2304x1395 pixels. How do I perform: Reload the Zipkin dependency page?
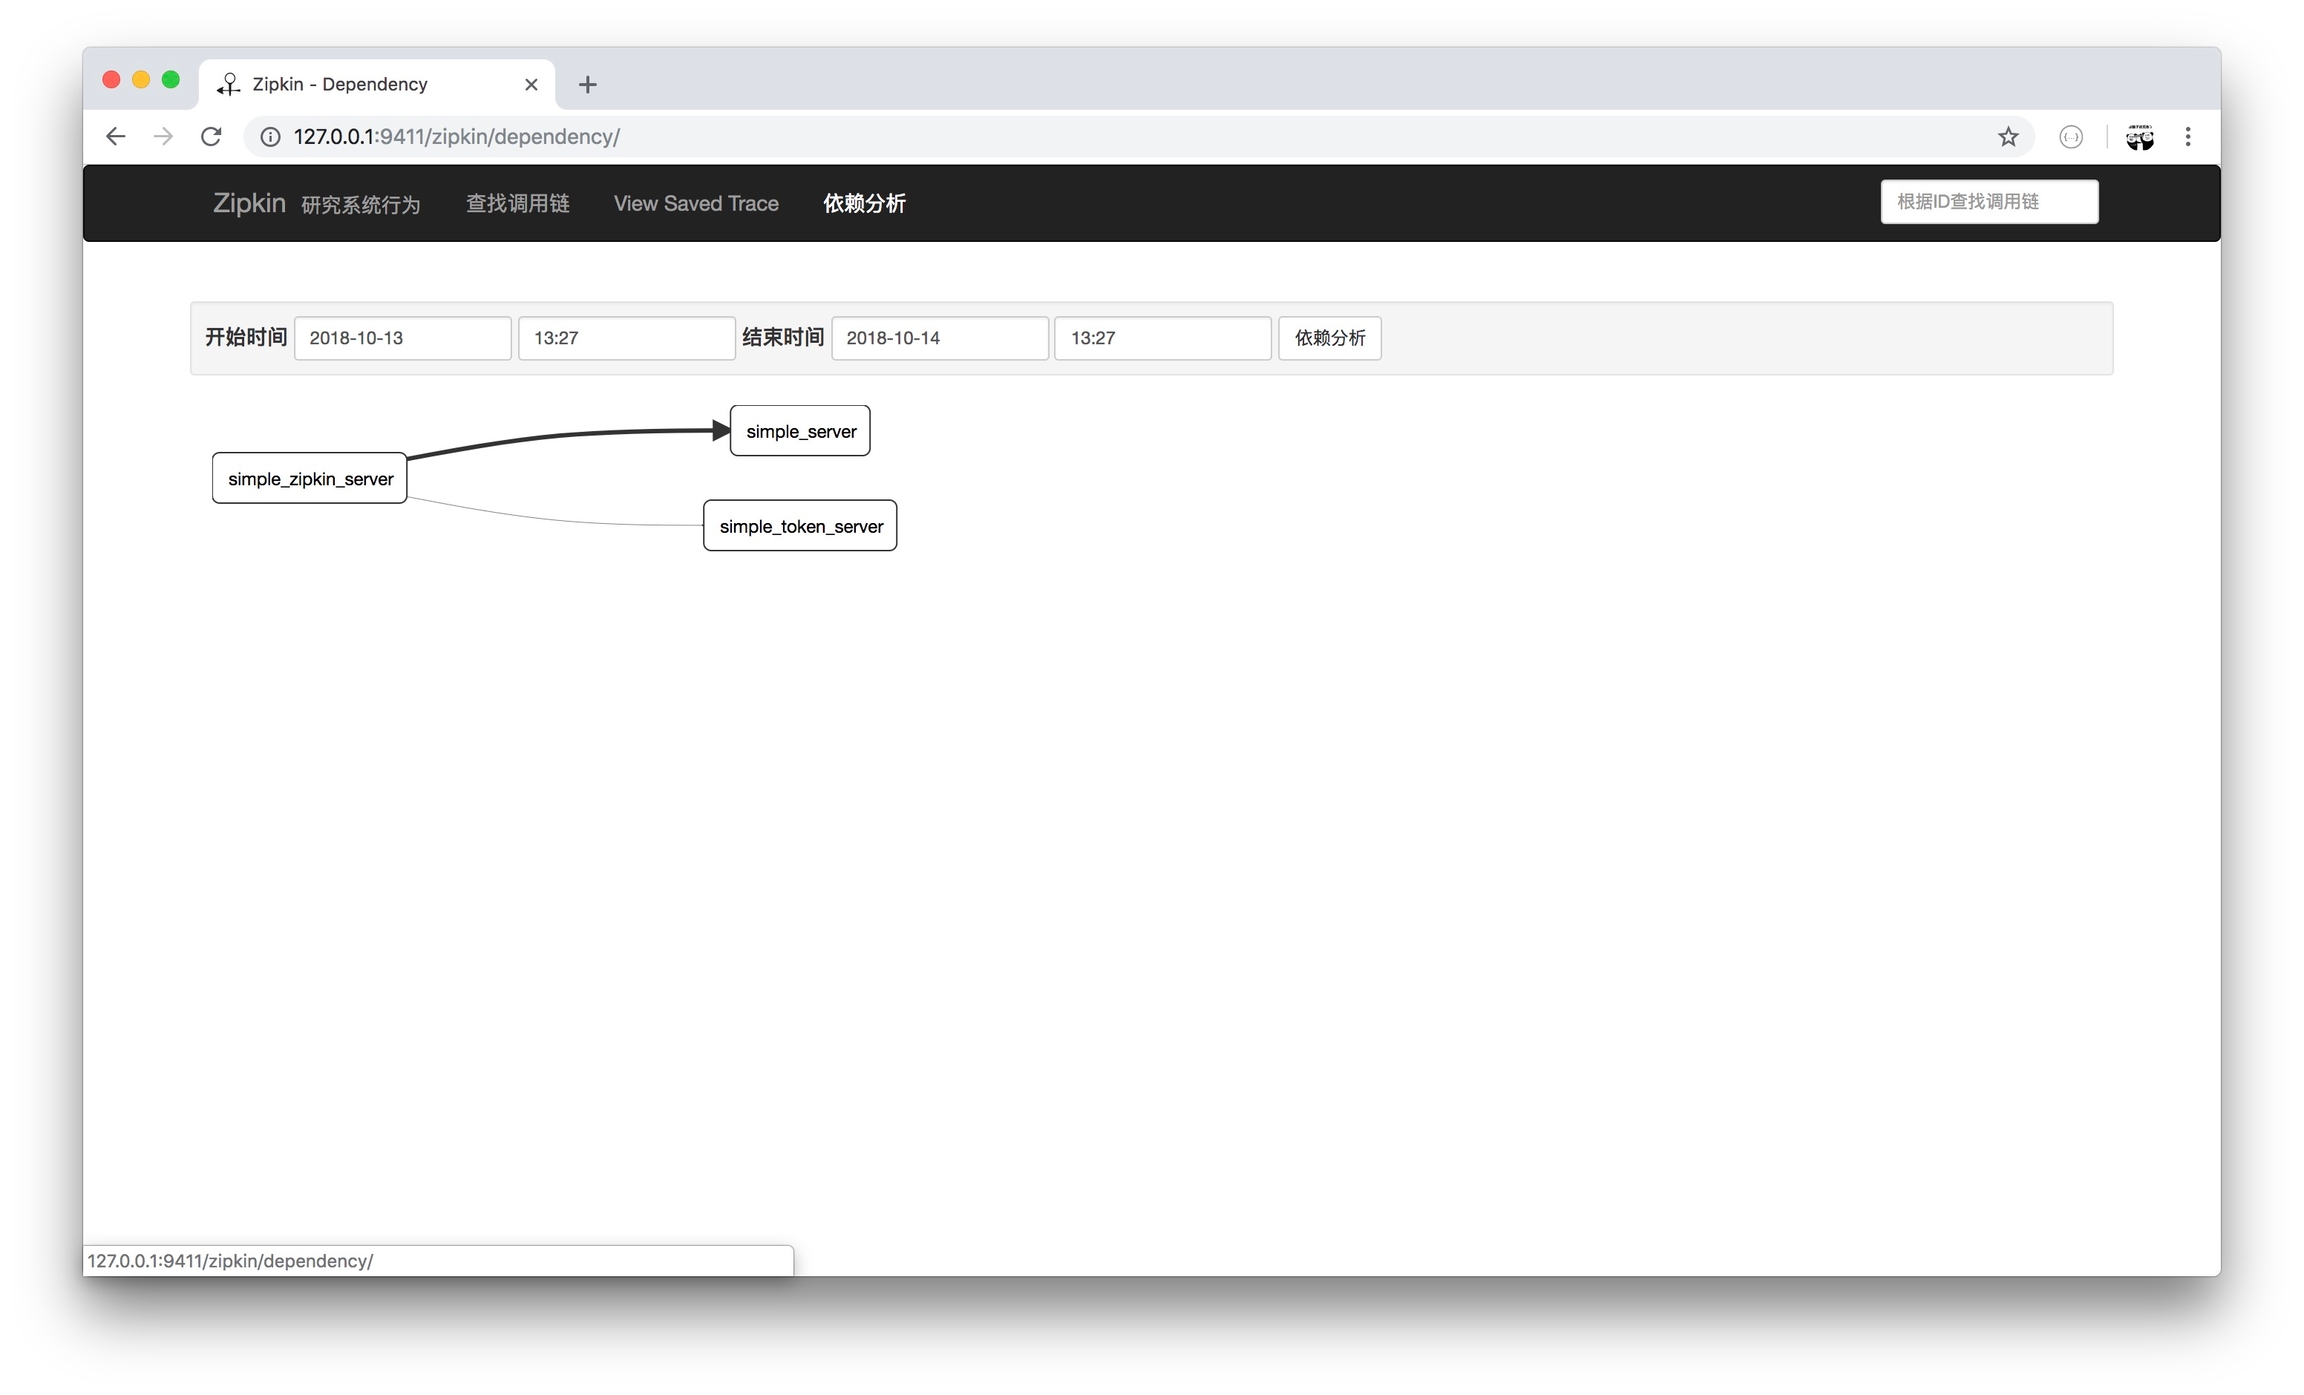point(211,137)
